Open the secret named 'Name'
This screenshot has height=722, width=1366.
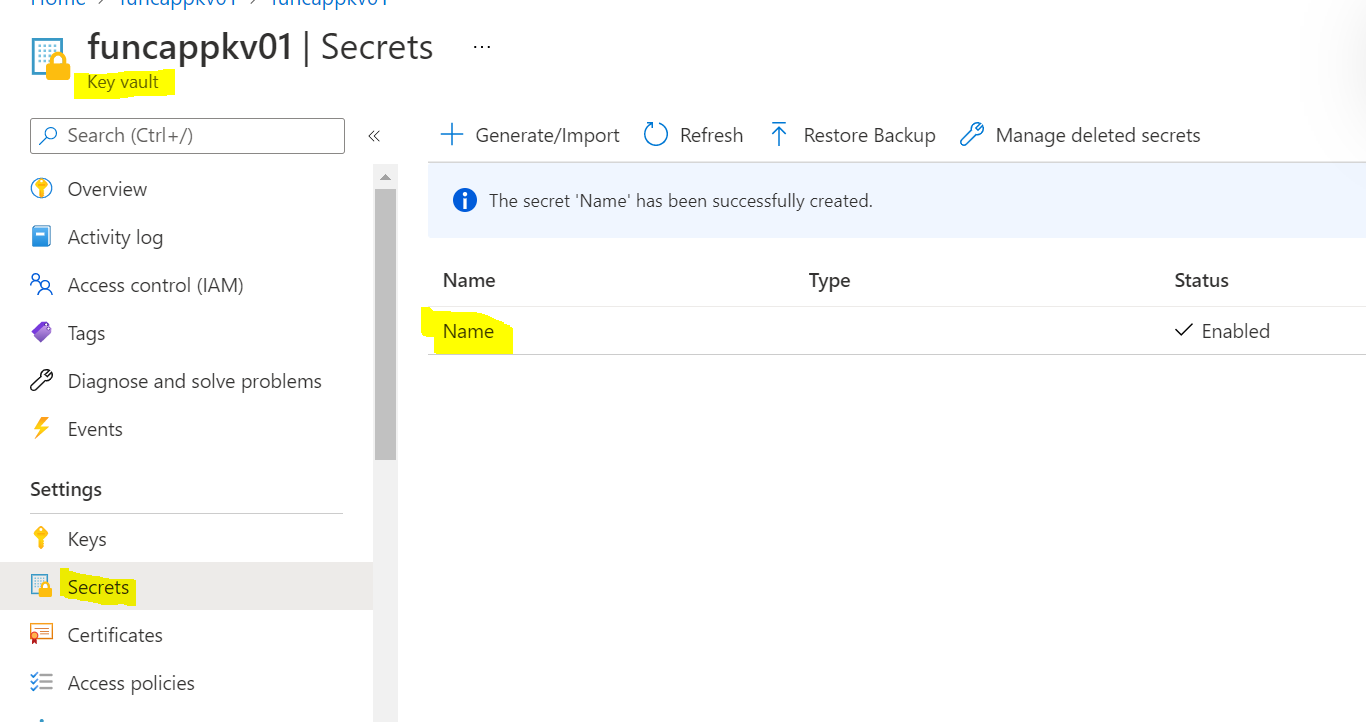468,331
